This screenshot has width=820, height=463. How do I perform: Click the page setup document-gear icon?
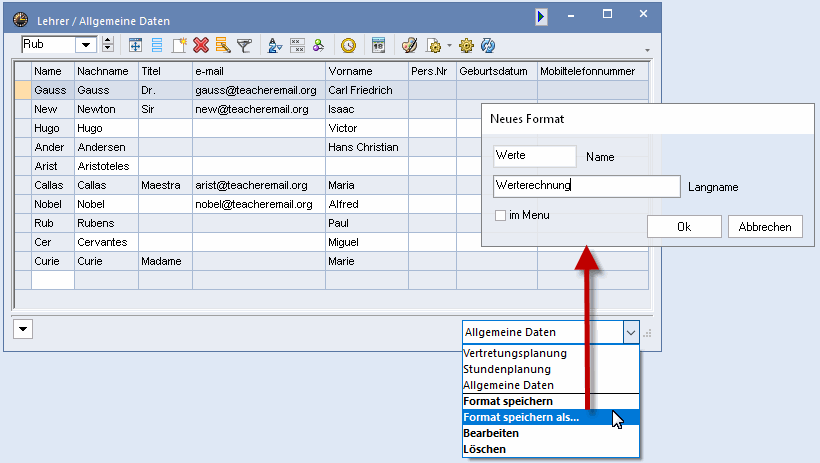434,46
